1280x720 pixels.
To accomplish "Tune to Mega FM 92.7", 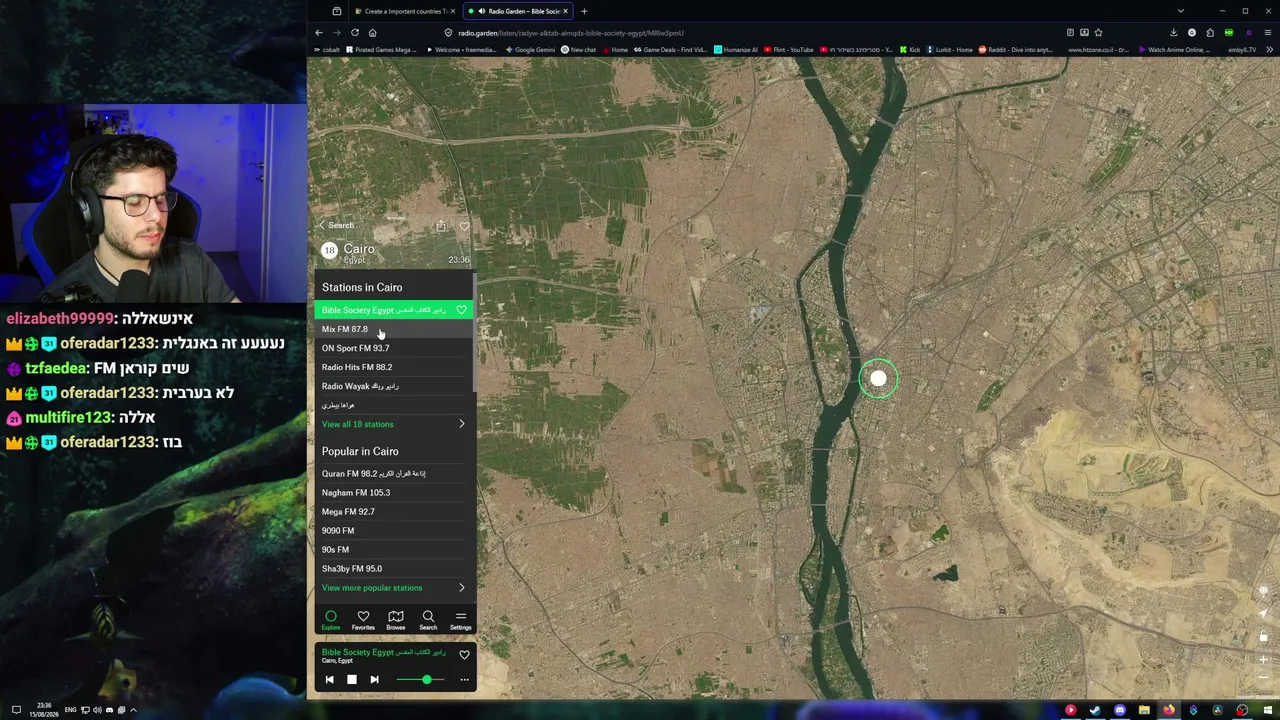I will [x=394, y=512].
